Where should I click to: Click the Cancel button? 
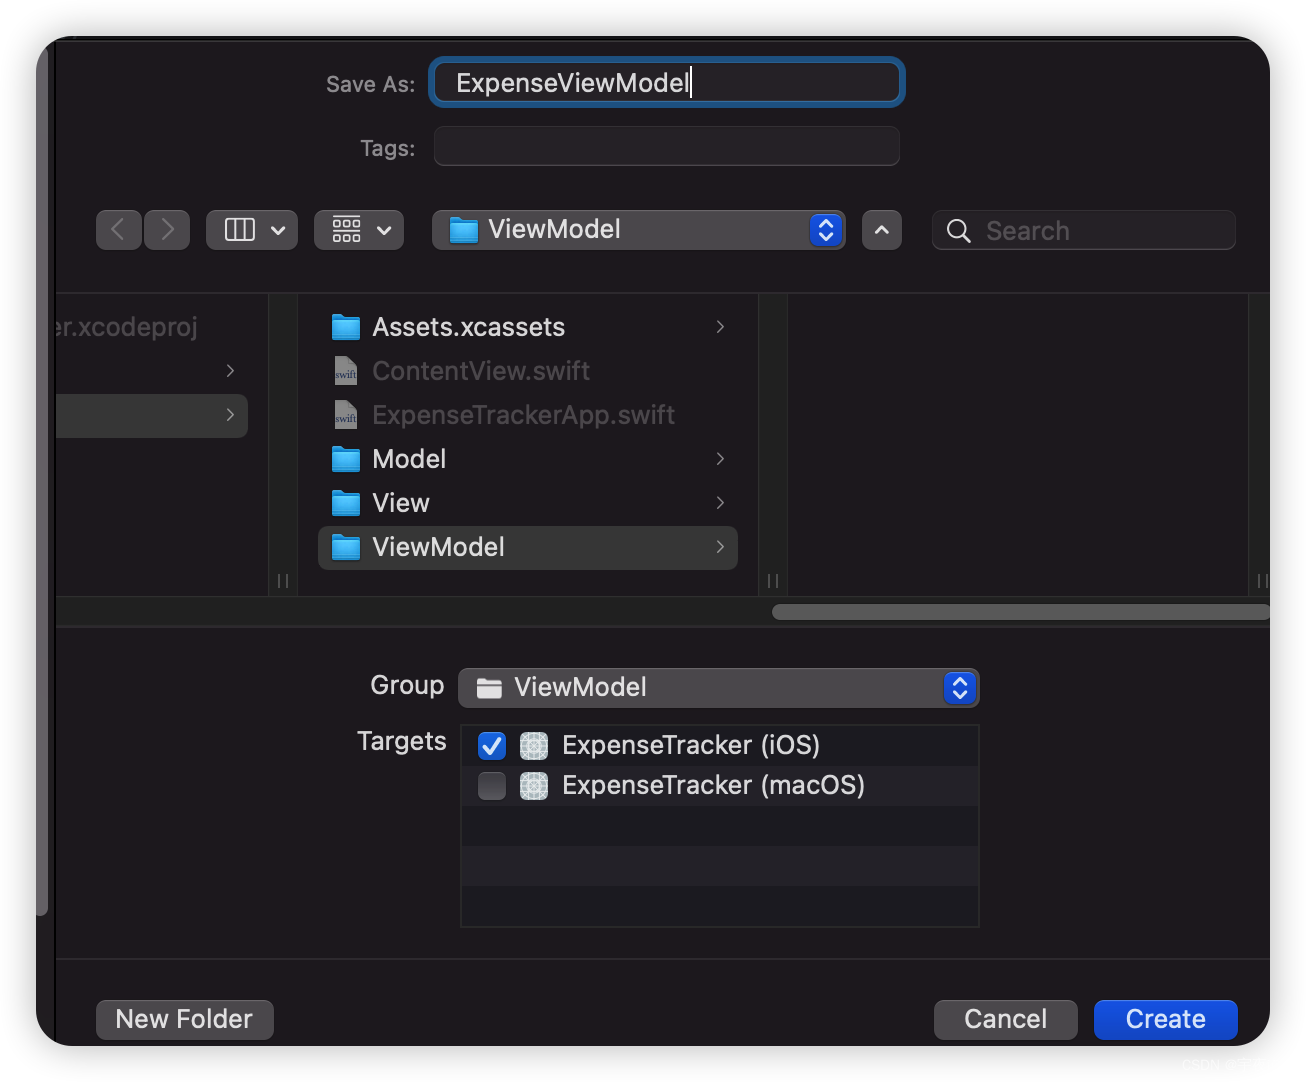pos(1006,1019)
